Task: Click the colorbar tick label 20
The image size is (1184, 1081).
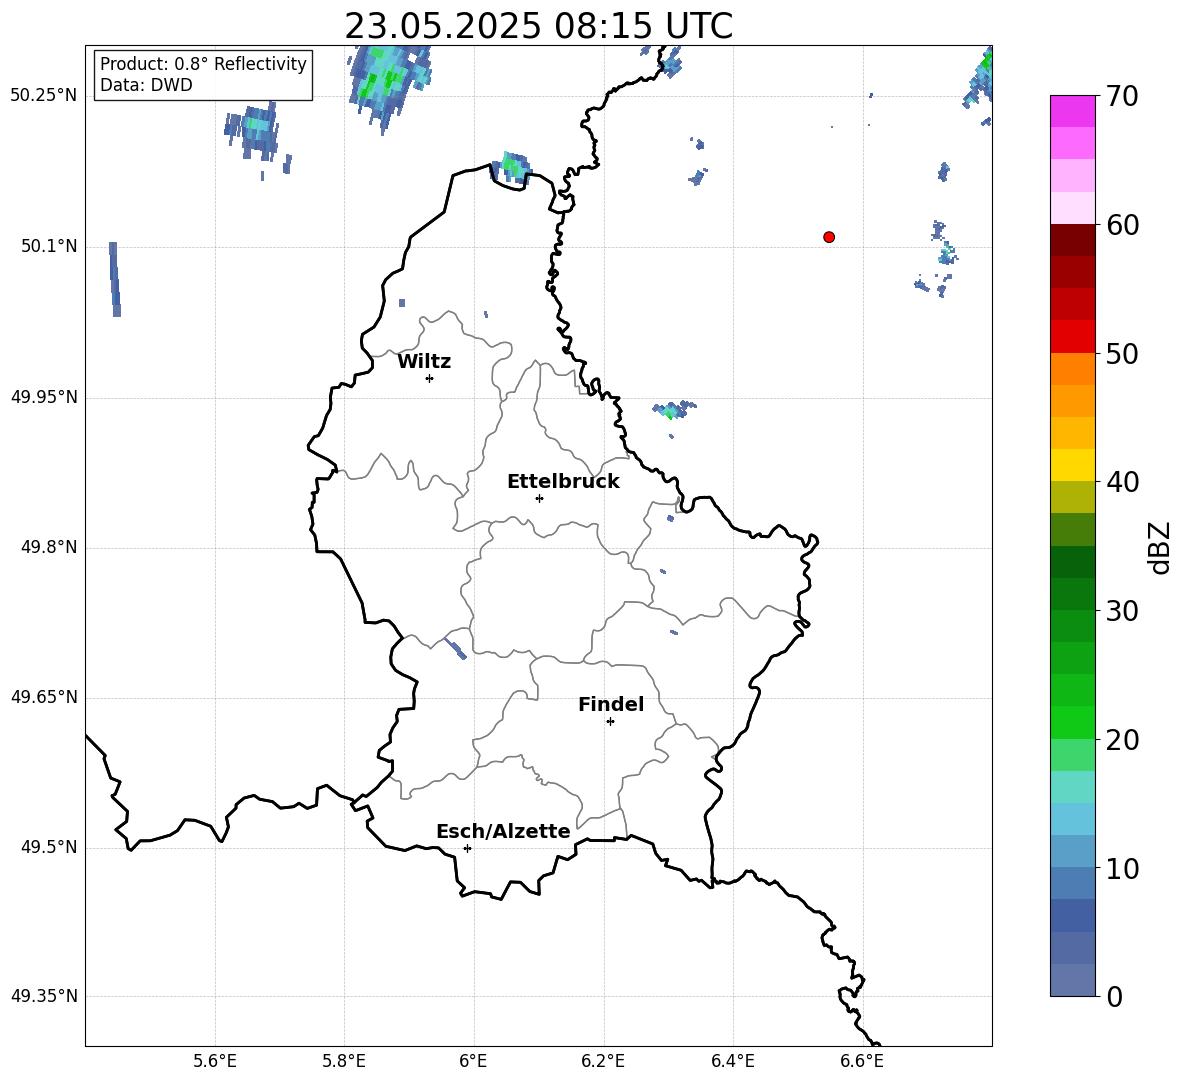Action: pyautogui.click(x=1122, y=740)
